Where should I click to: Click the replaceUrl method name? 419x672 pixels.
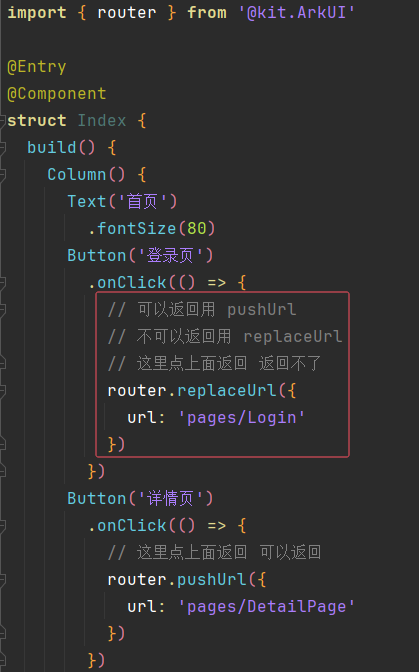227,390
